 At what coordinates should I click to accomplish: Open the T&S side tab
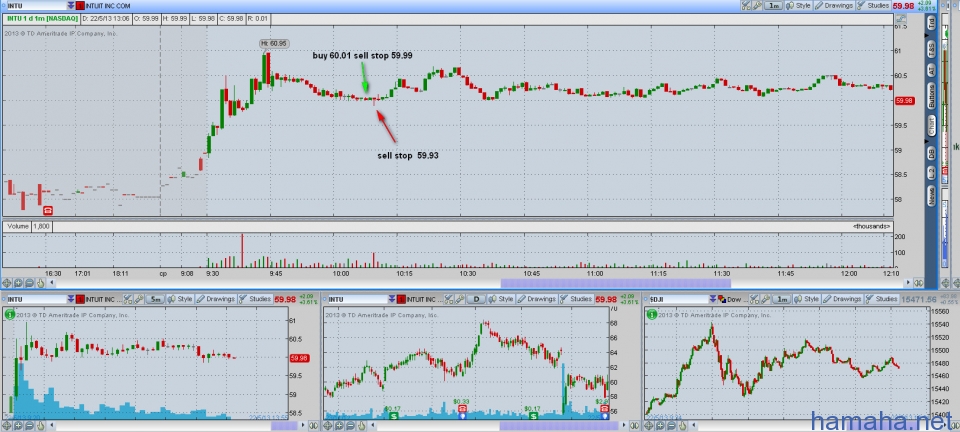pyautogui.click(x=931, y=50)
